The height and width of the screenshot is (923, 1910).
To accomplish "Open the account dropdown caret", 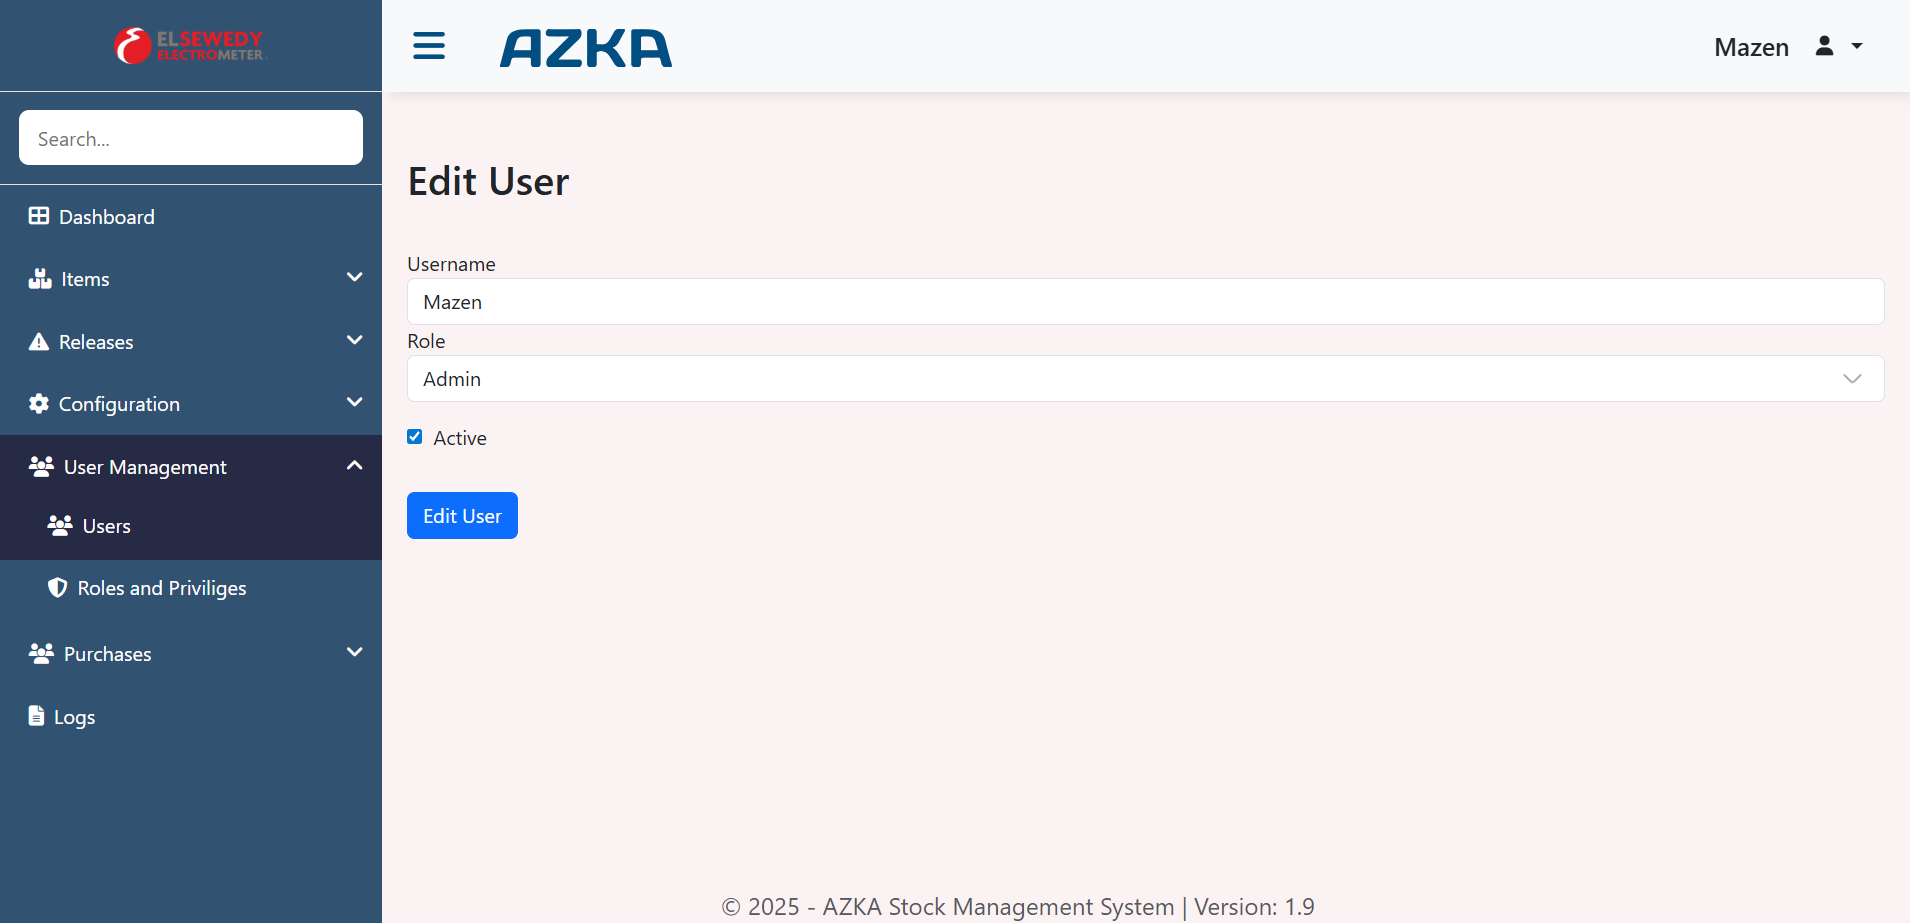I will 1857,46.
